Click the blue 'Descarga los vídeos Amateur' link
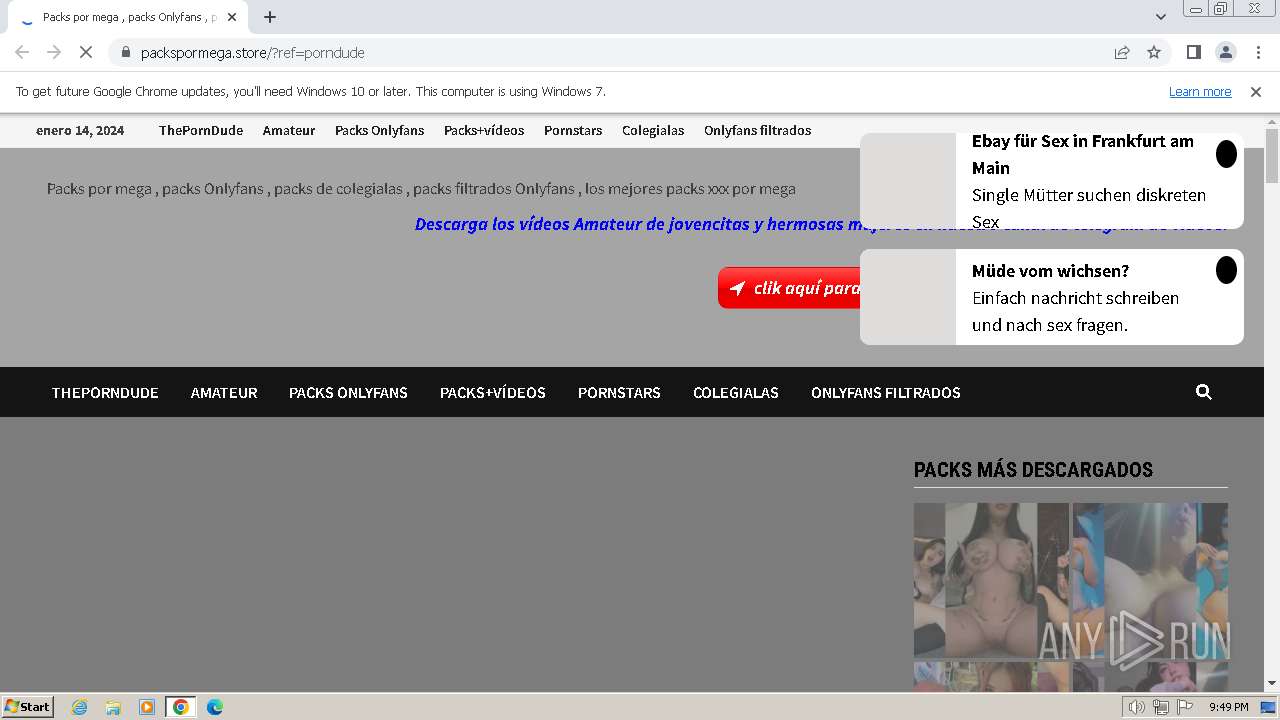Viewport: 1280px width, 720px height. [x=637, y=224]
